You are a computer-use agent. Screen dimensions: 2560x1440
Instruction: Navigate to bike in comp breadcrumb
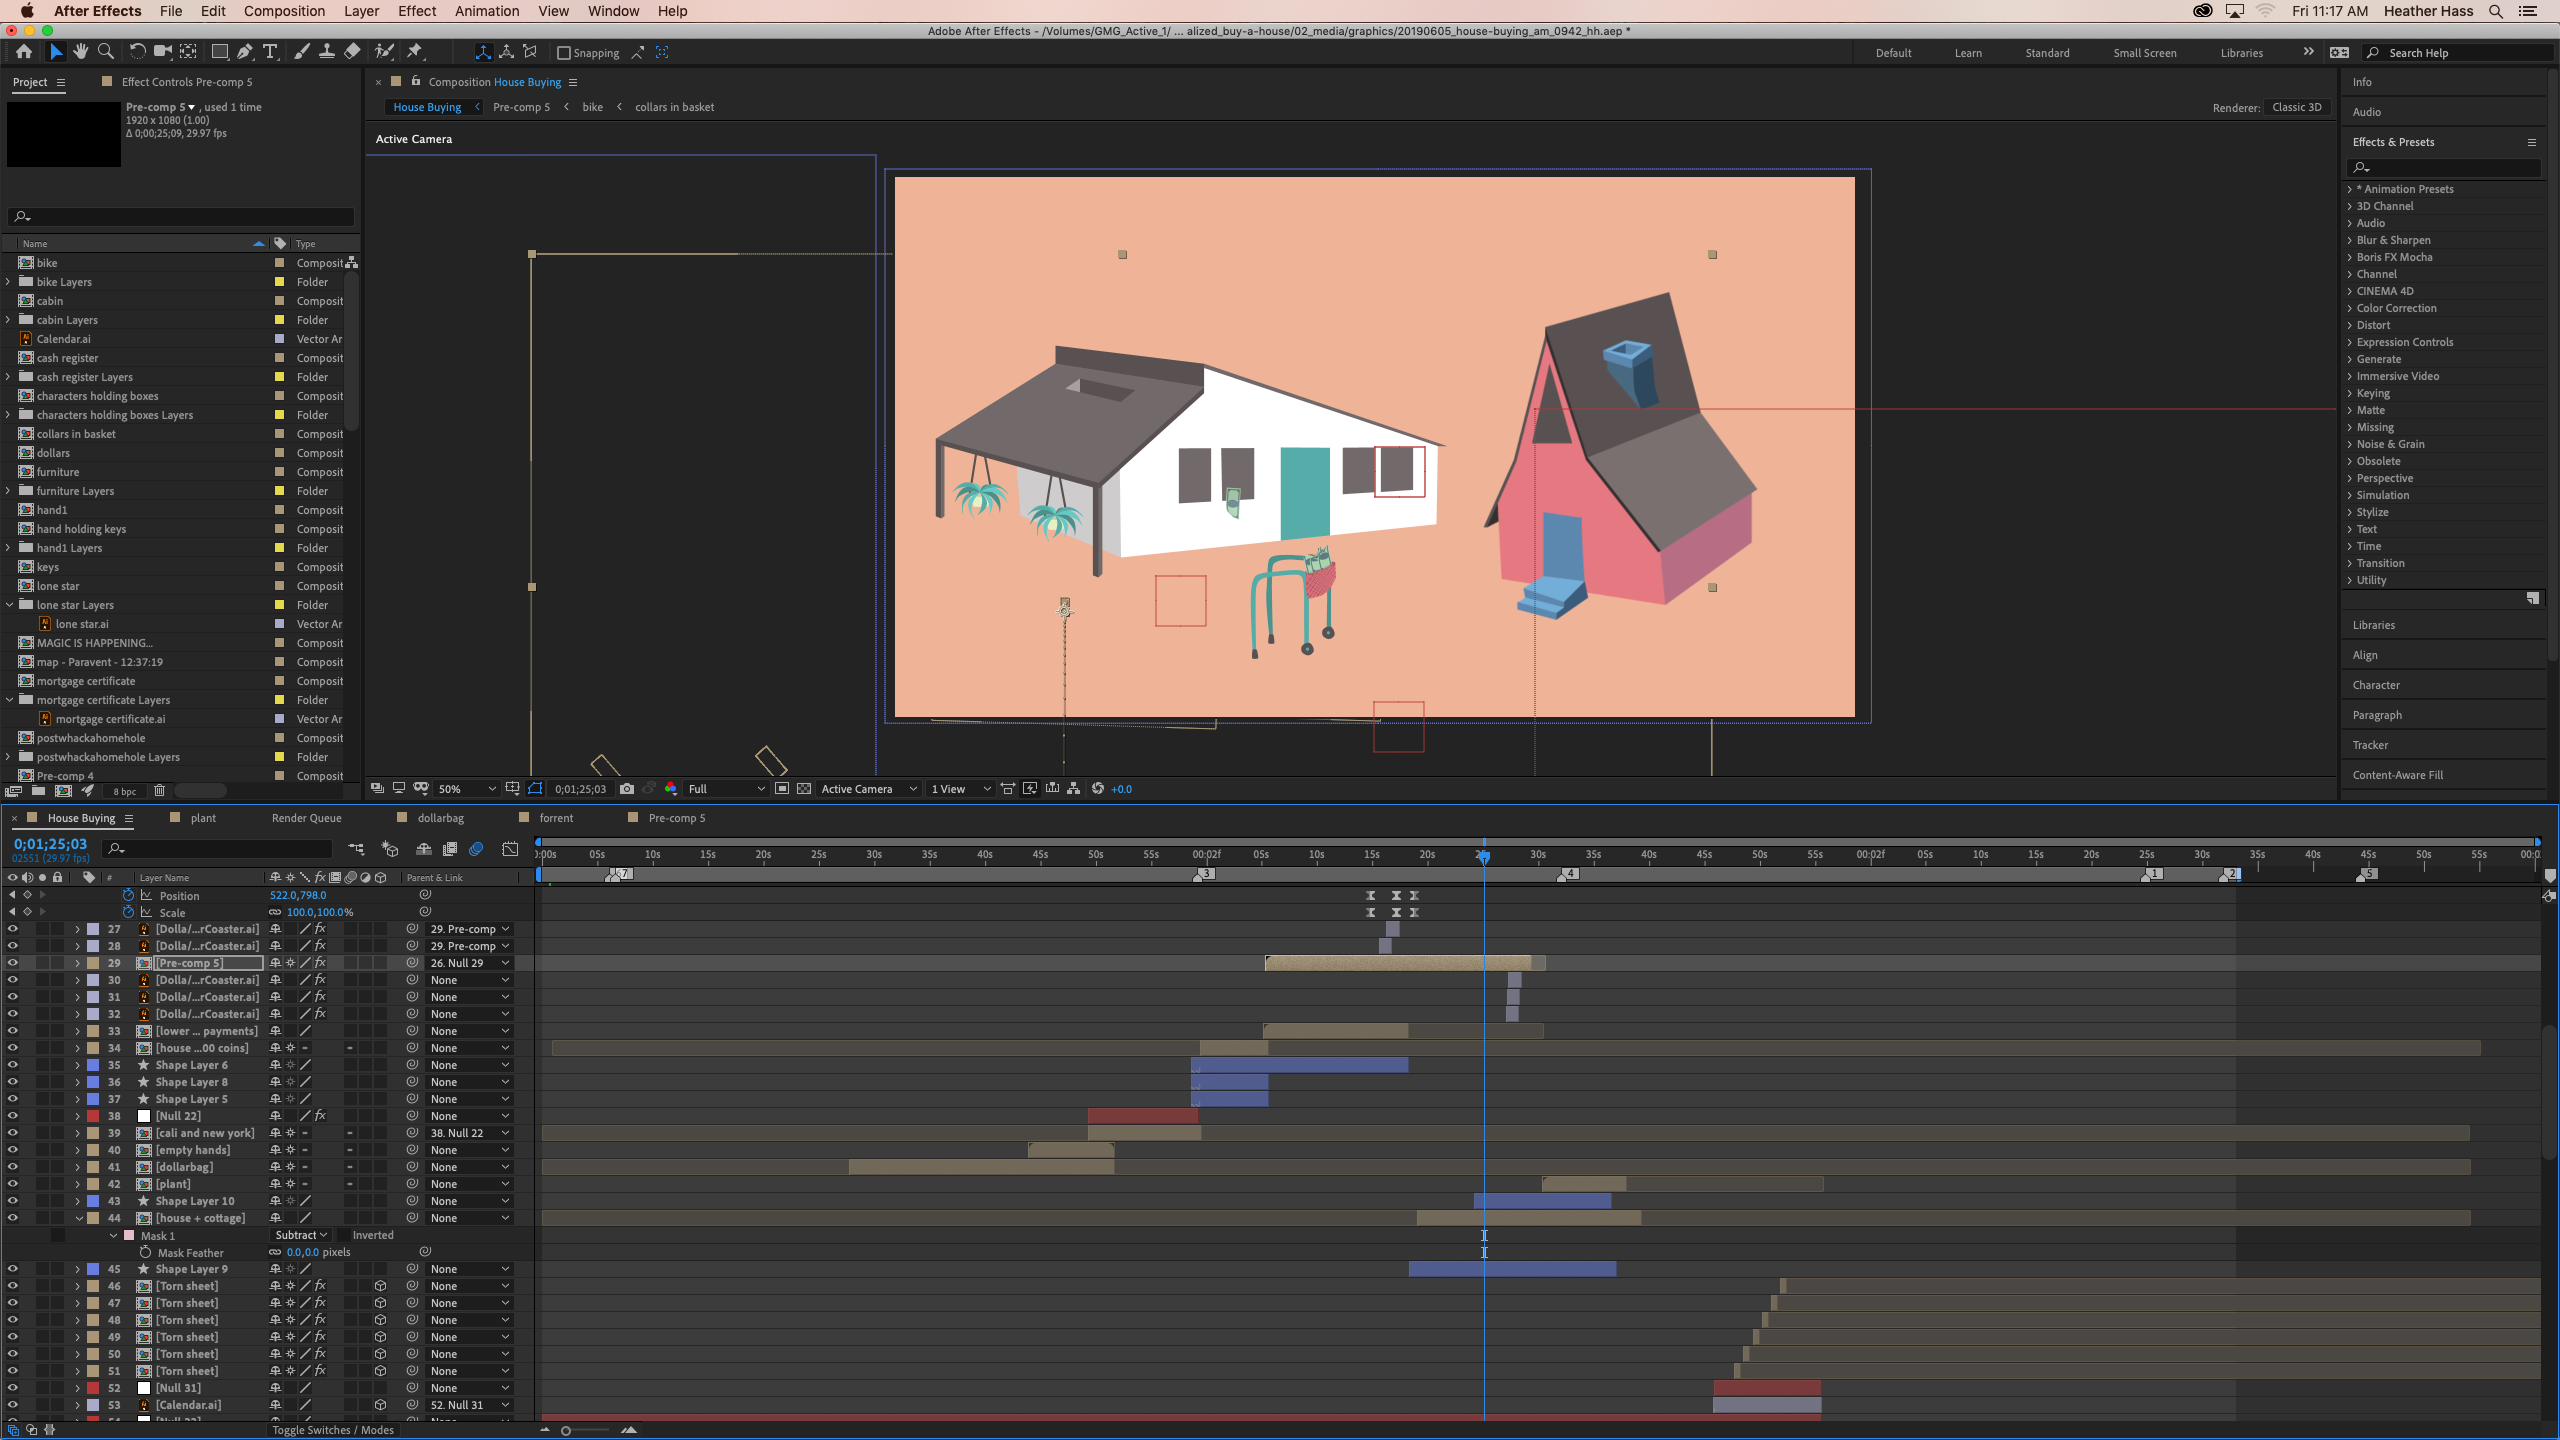pyautogui.click(x=592, y=107)
